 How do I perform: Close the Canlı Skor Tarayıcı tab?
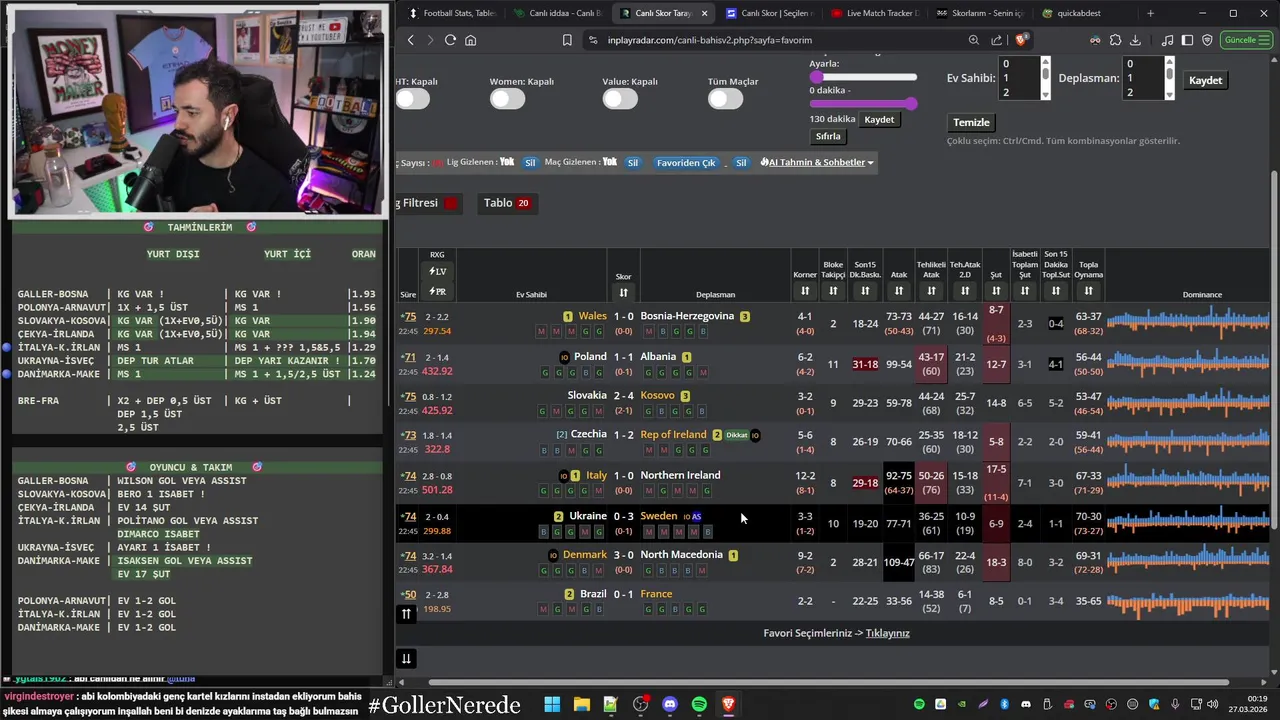[704, 13]
